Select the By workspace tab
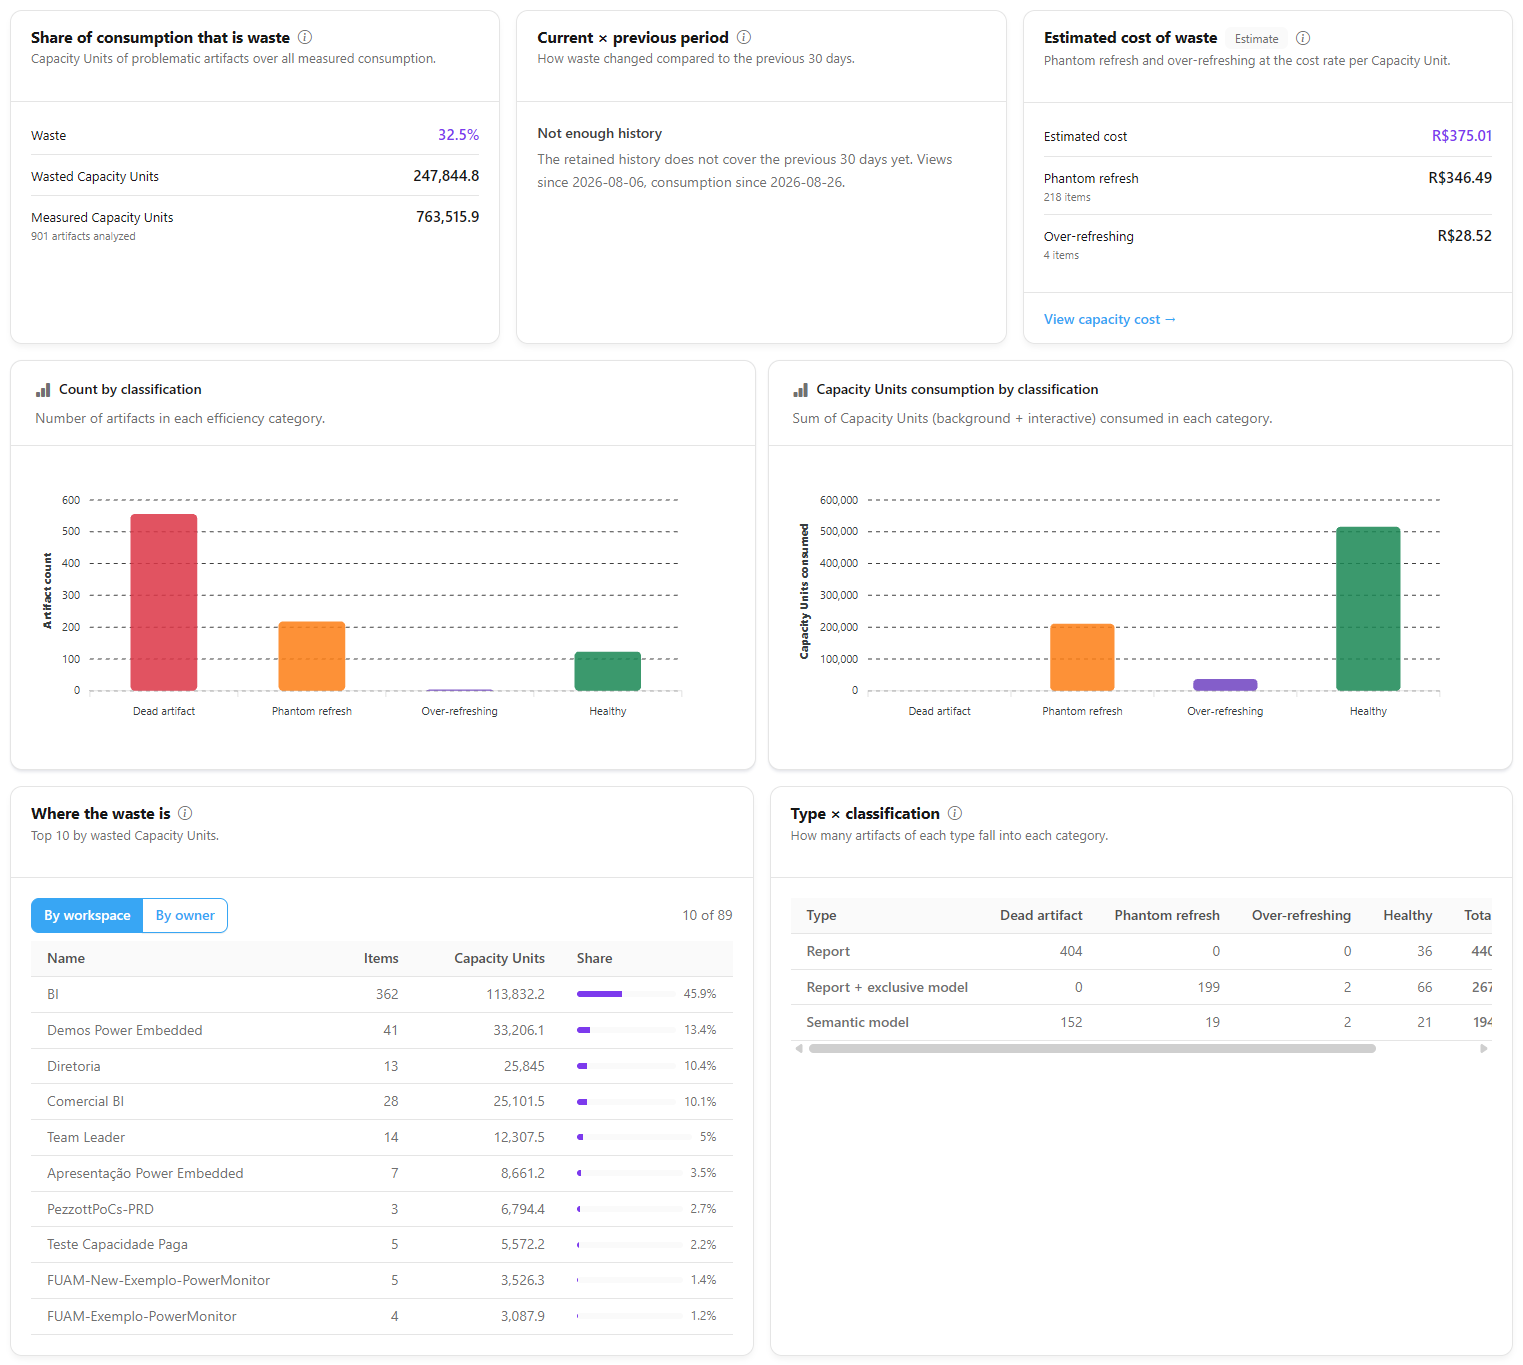The image size is (1523, 1365). tap(87, 915)
